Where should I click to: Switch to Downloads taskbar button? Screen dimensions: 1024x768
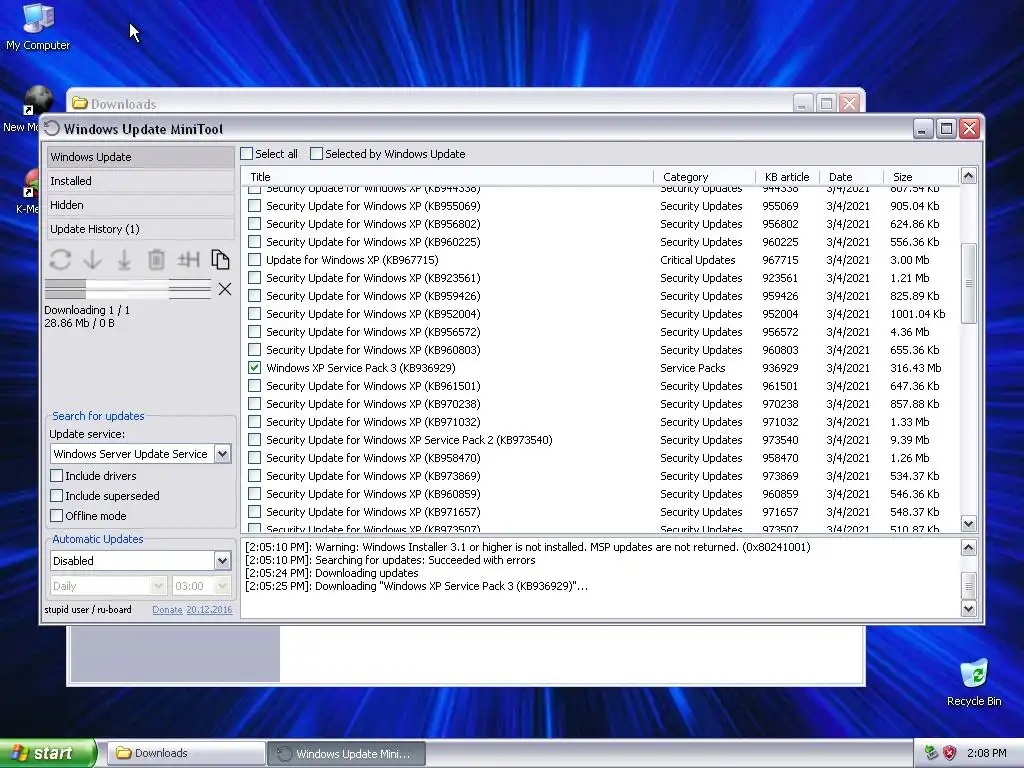click(x=185, y=753)
